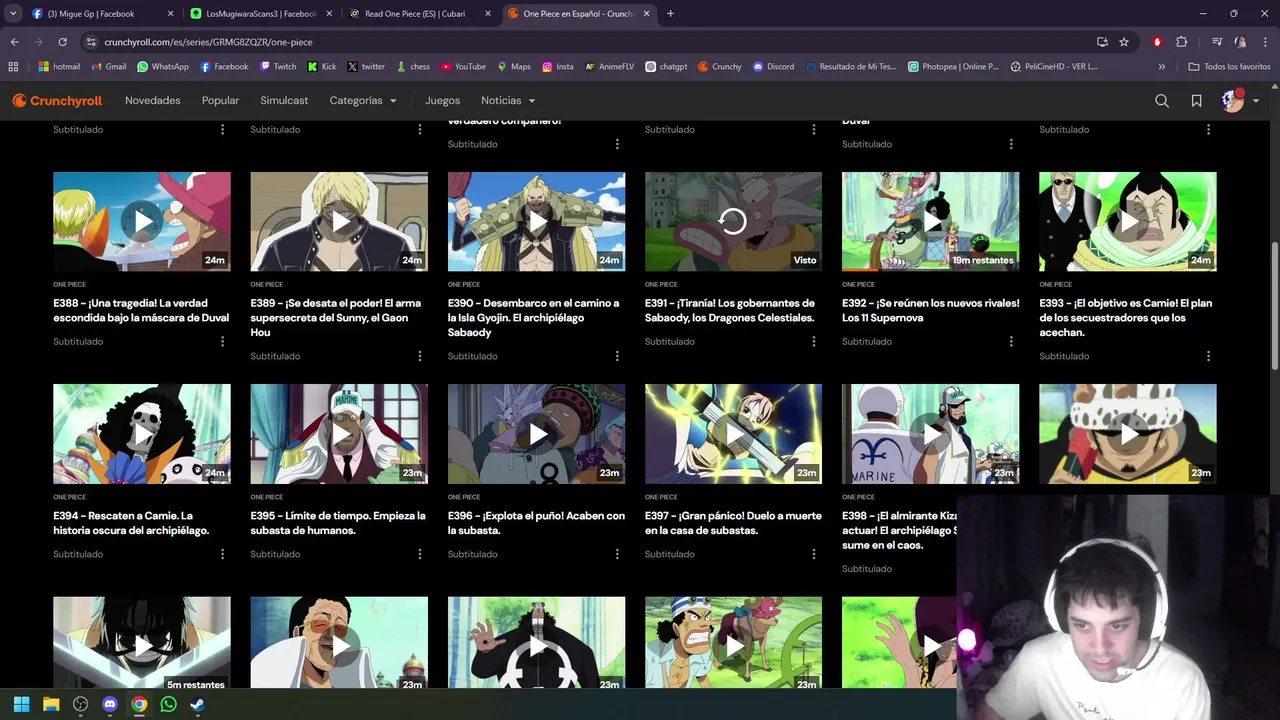Play episode E393 thumbnail

pyautogui.click(x=1128, y=221)
